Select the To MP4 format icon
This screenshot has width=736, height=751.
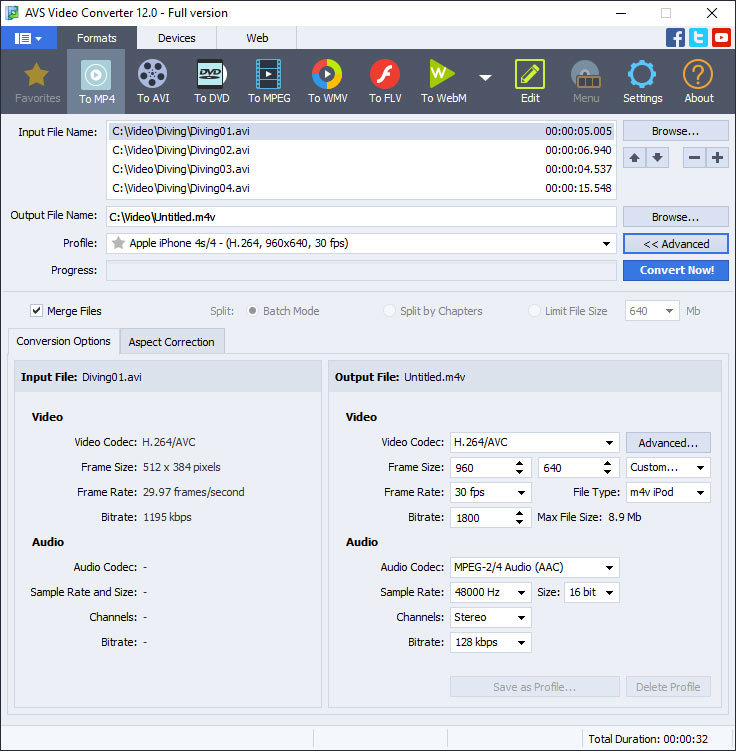tap(96, 82)
